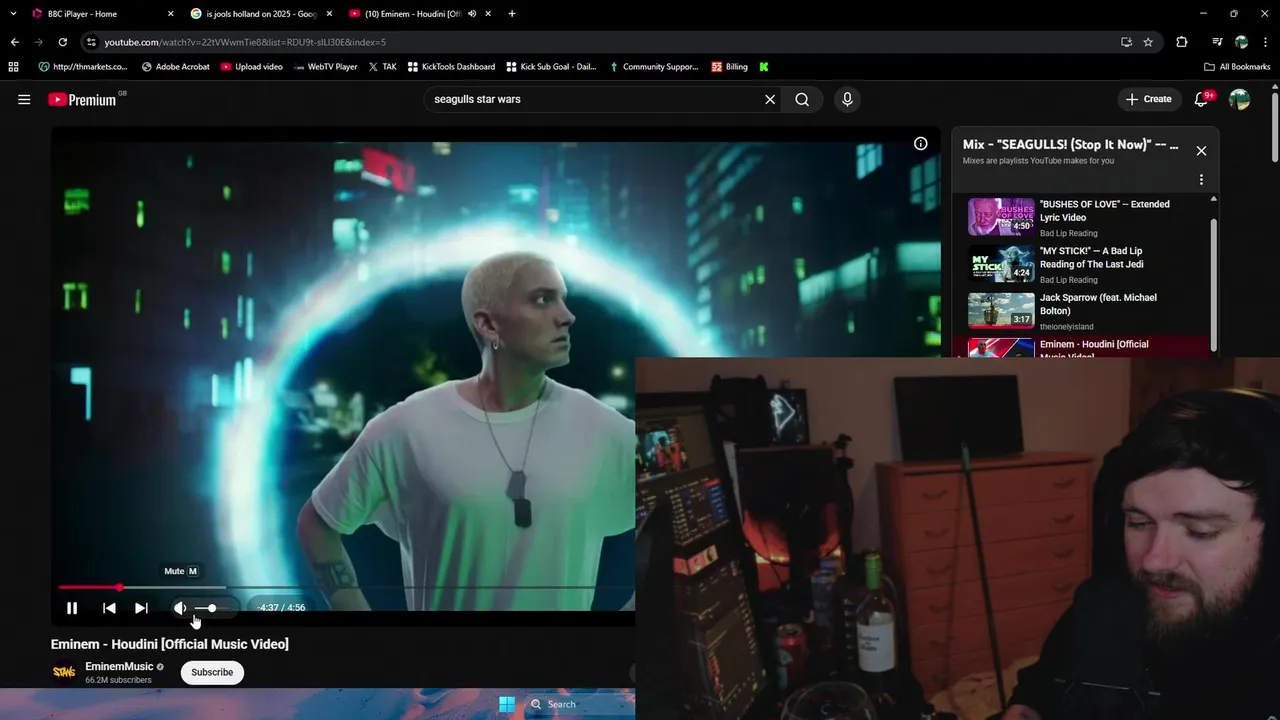Open the green K bookmark icon

[764, 67]
